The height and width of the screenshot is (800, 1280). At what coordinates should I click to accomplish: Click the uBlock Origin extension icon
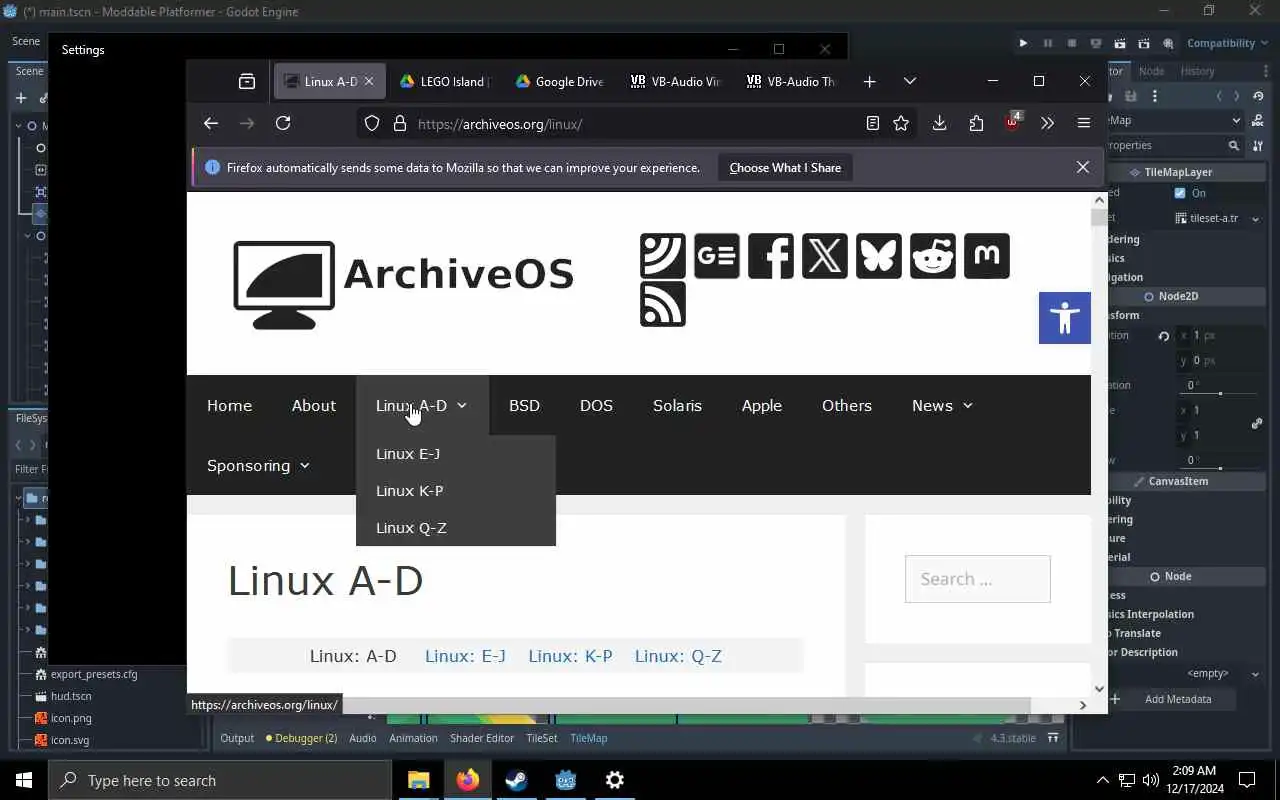[x=1012, y=123]
